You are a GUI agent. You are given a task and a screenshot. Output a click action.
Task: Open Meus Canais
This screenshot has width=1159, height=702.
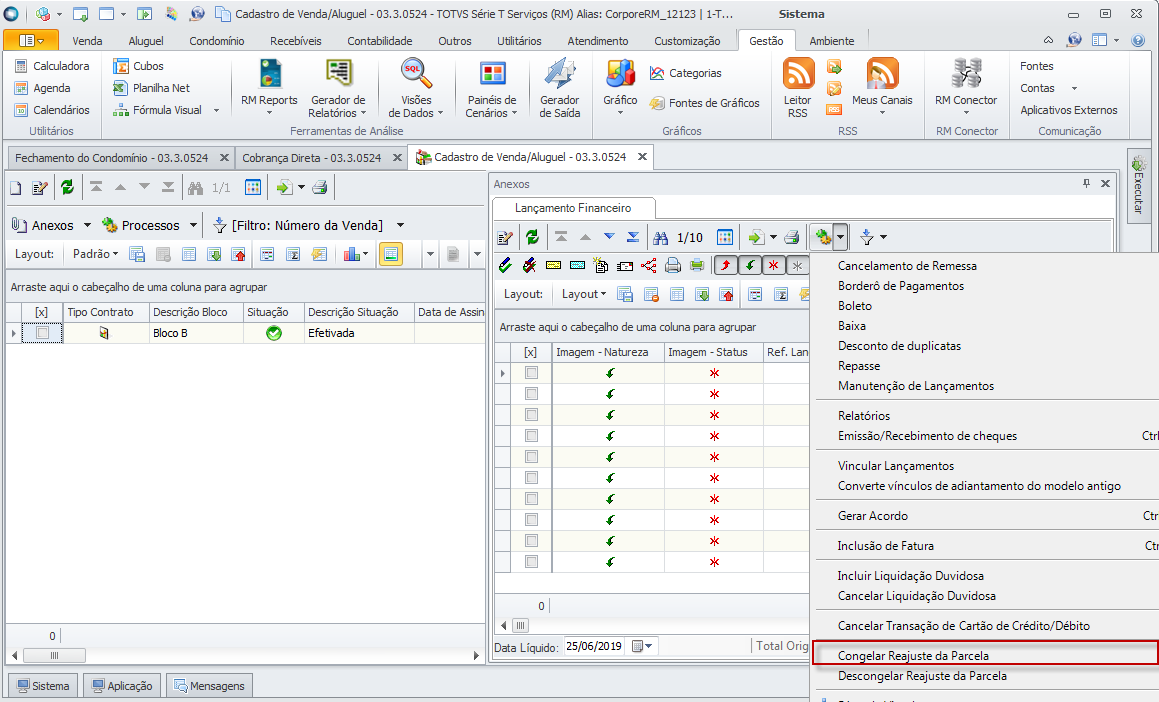pos(883,86)
